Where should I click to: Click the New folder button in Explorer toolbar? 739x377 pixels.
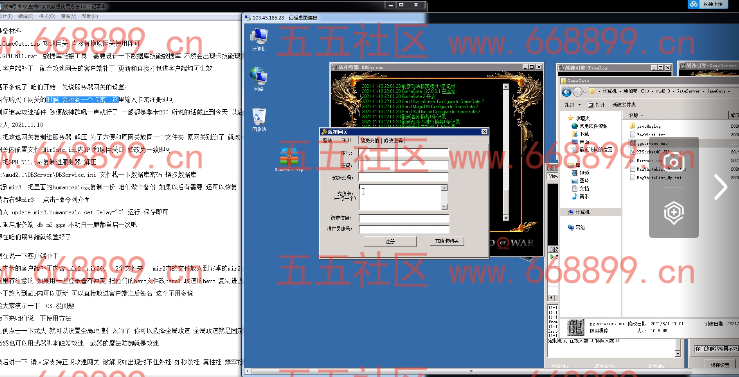click(624, 105)
